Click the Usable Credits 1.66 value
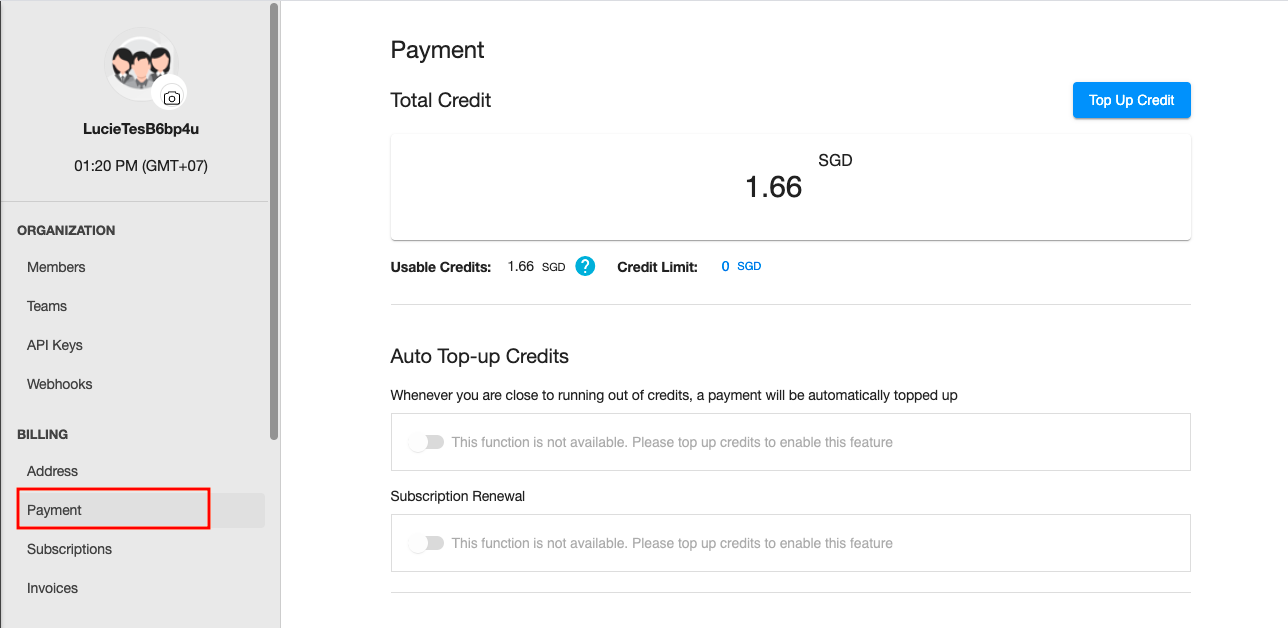Image resolution: width=1288 pixels, height=628 pixels. 521,267
